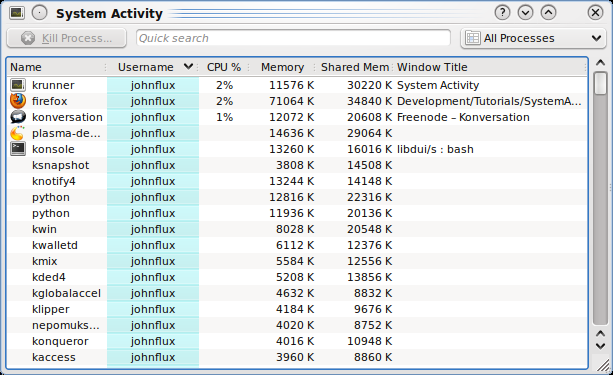Viewport: 613px width, 375px height.
Task: Click the konsole terminal icon
Action: click(x=18, y=149)
